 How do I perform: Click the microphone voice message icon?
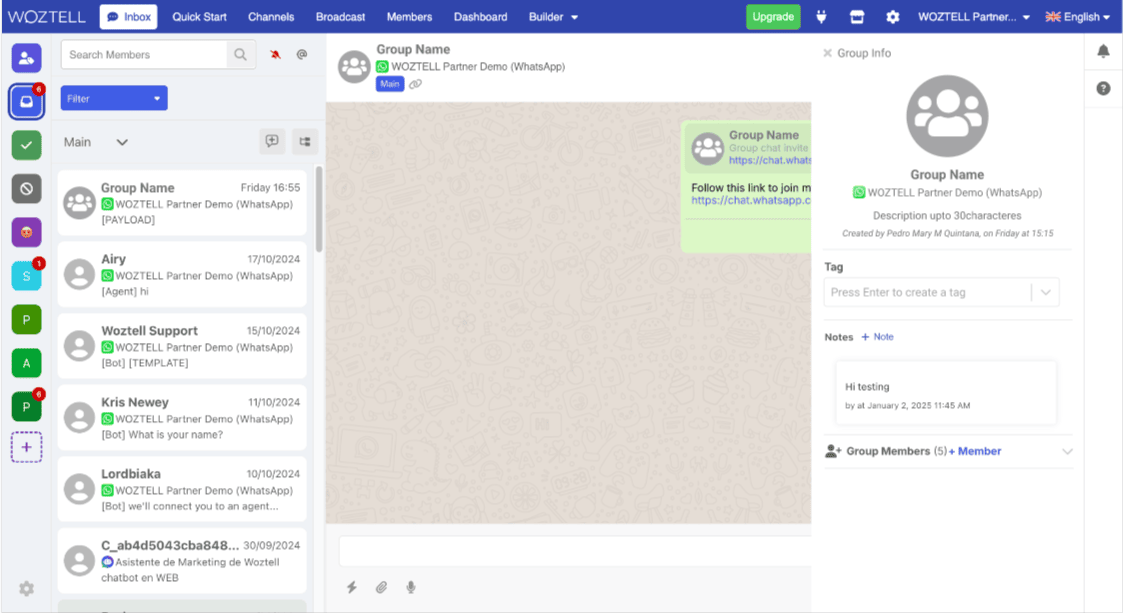(411, 588)
